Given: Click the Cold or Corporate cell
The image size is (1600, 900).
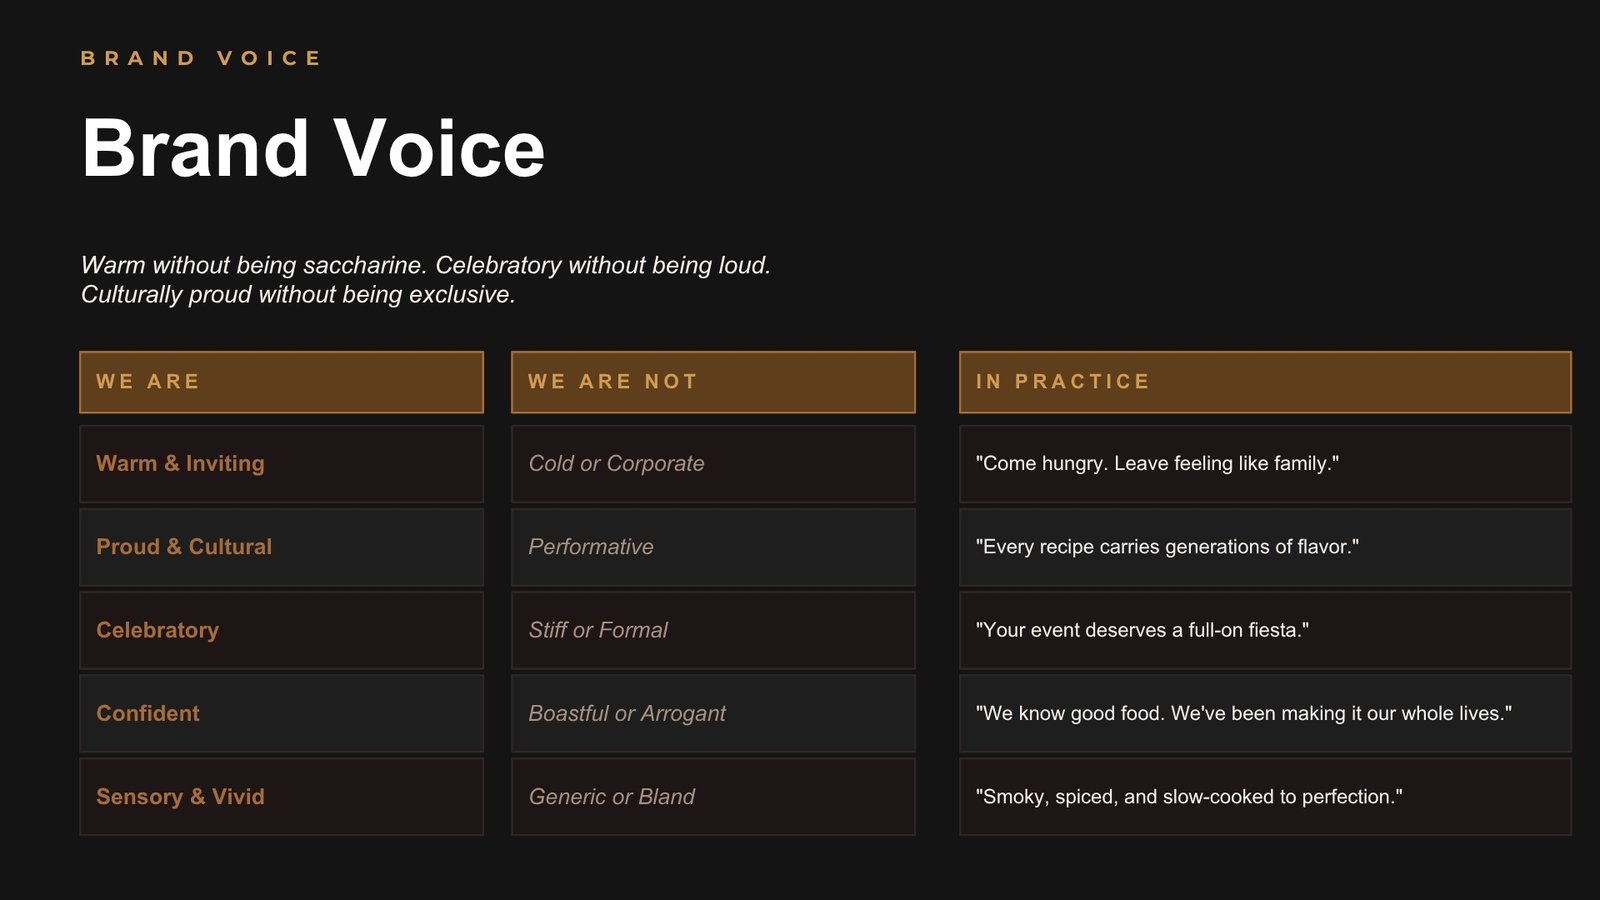Looking at the screenshot, I should pos(713,464).
